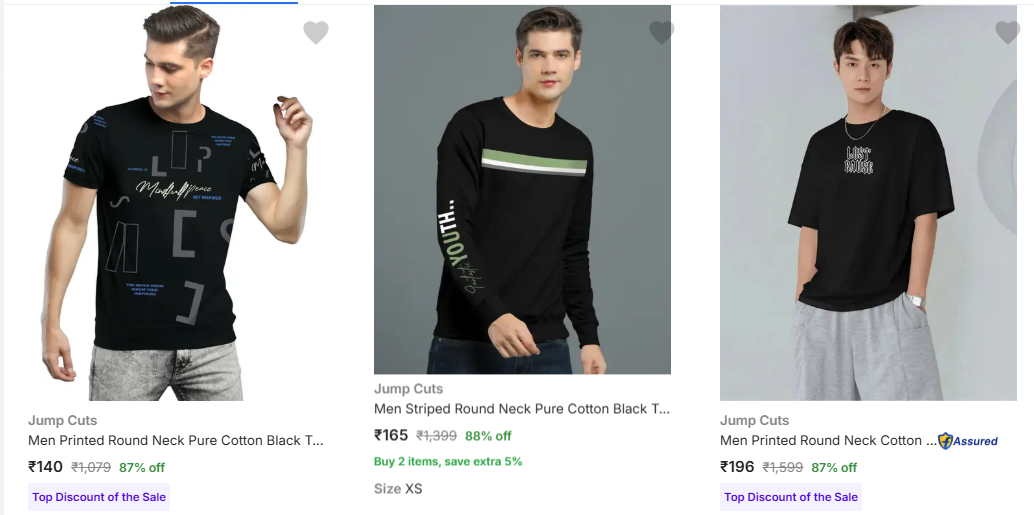Click "Buy 2 items, save extra 5%" offer
This screenshot has width=1034, height=515.
coord(448,461)
